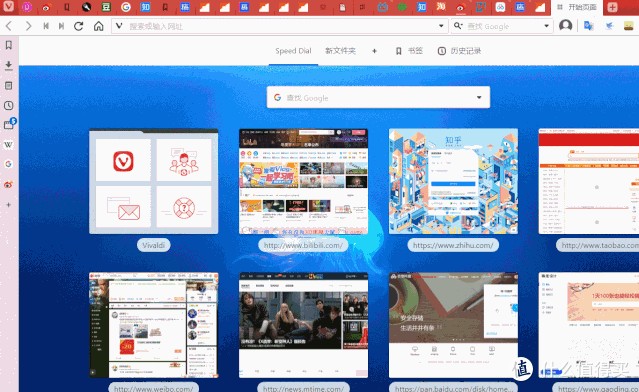Click the translate extension icon
The image size is (639, 392).
[588, 26]
